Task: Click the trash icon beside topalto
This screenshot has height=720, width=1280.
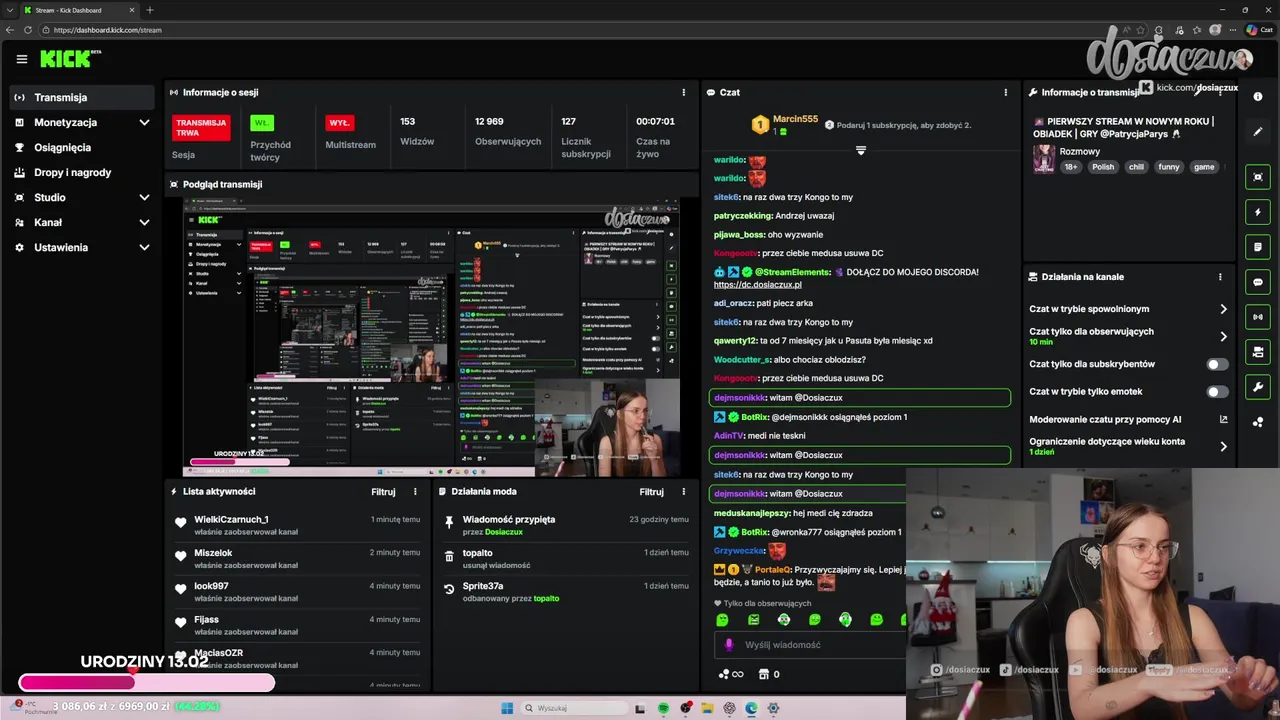Action: 449,554
